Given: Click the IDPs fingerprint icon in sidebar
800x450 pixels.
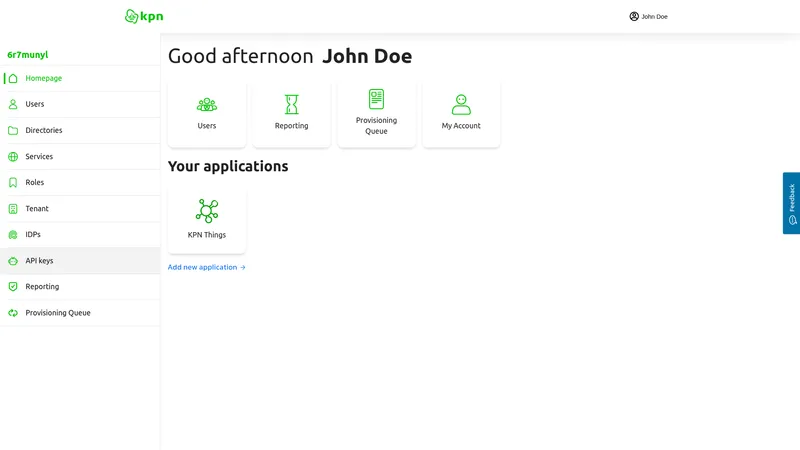Looking at the screenshot, I should [x=13, y=235].
